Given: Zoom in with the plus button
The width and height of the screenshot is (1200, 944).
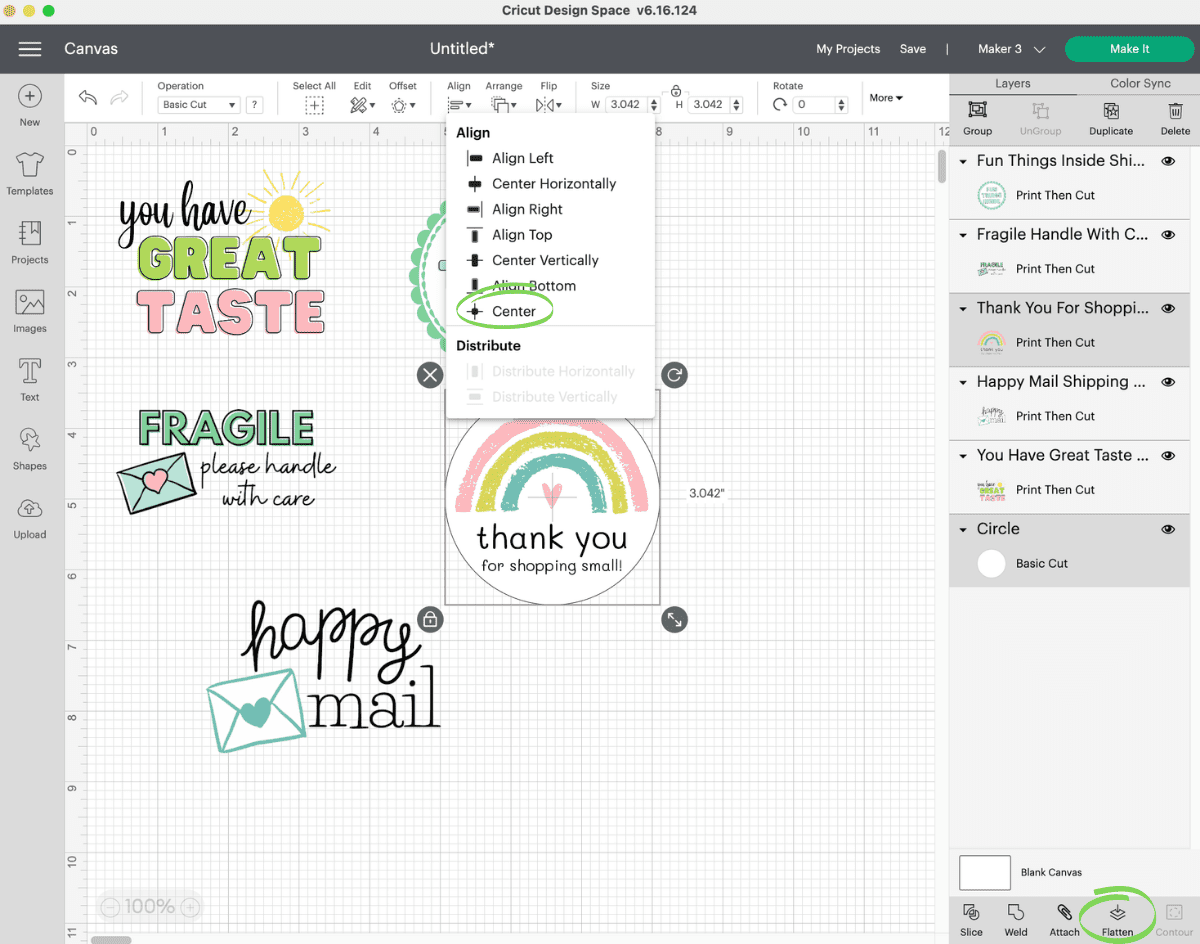Looking at the screenshot, I should coord(190,908).
